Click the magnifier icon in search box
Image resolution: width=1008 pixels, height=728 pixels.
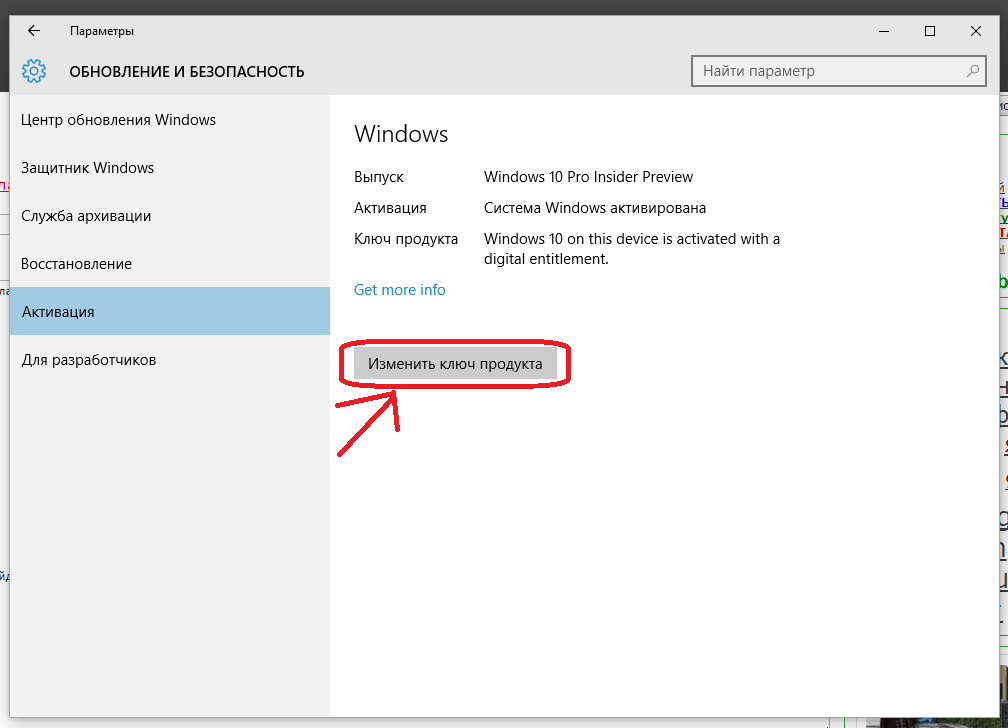pyautogui.click(x=972, y=71)
